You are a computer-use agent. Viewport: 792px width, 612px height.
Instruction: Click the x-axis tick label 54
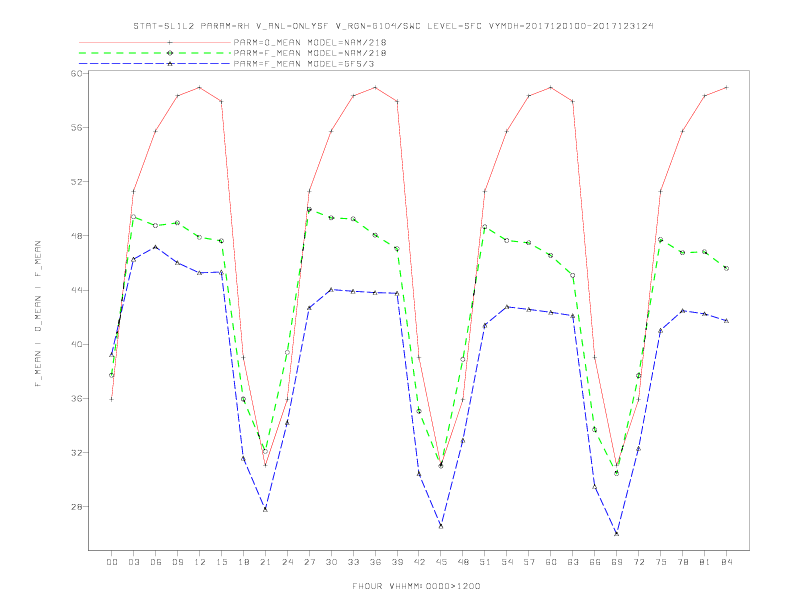coord(507,562)
